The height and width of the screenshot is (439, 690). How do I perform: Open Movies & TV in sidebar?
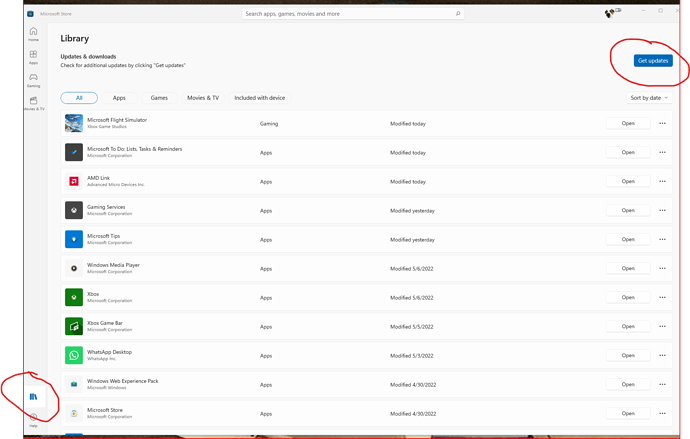pyautogui.click(x=33, y=103)
